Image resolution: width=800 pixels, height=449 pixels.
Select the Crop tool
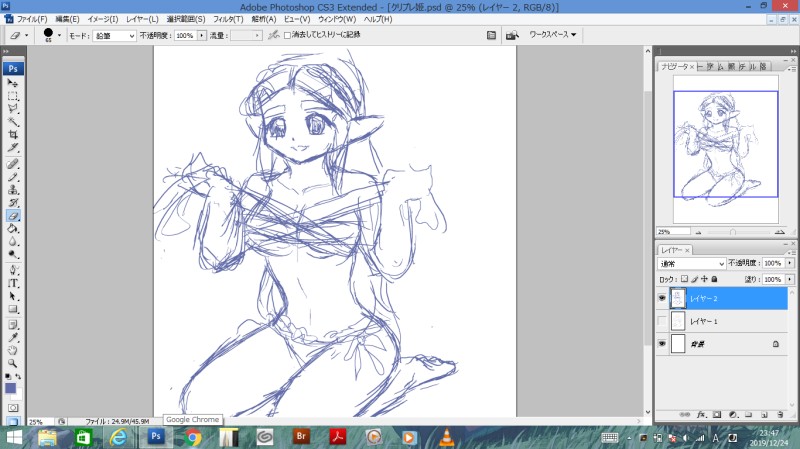click(x=13, y=135)
